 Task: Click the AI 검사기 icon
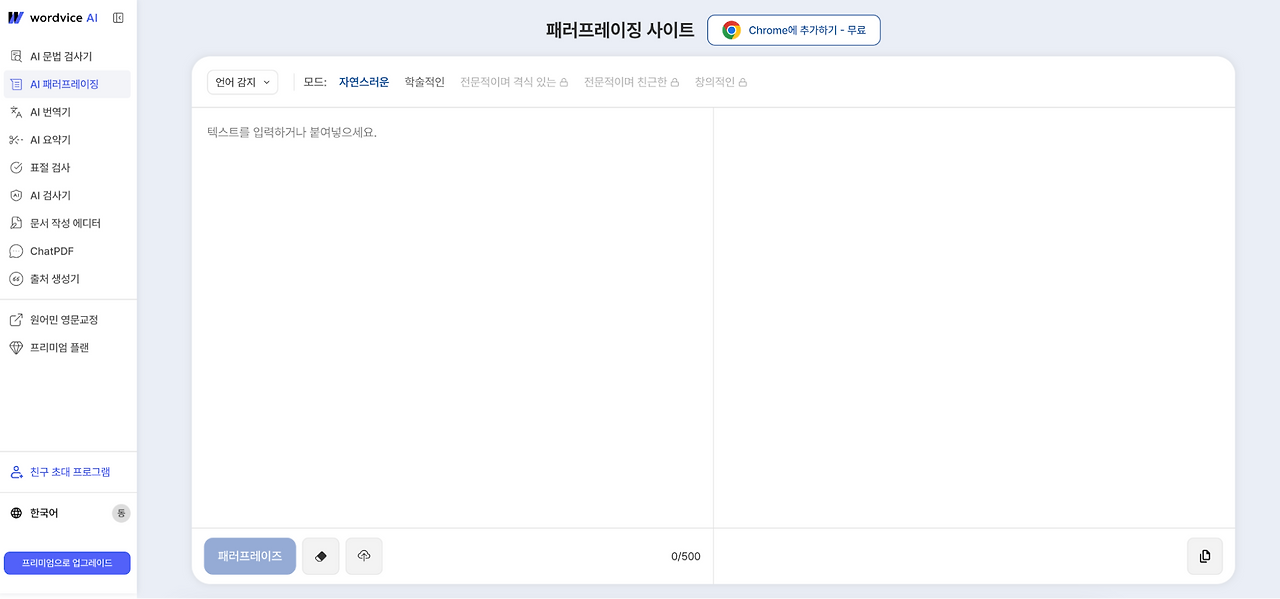pyautogui.click(x=16, y=196)
